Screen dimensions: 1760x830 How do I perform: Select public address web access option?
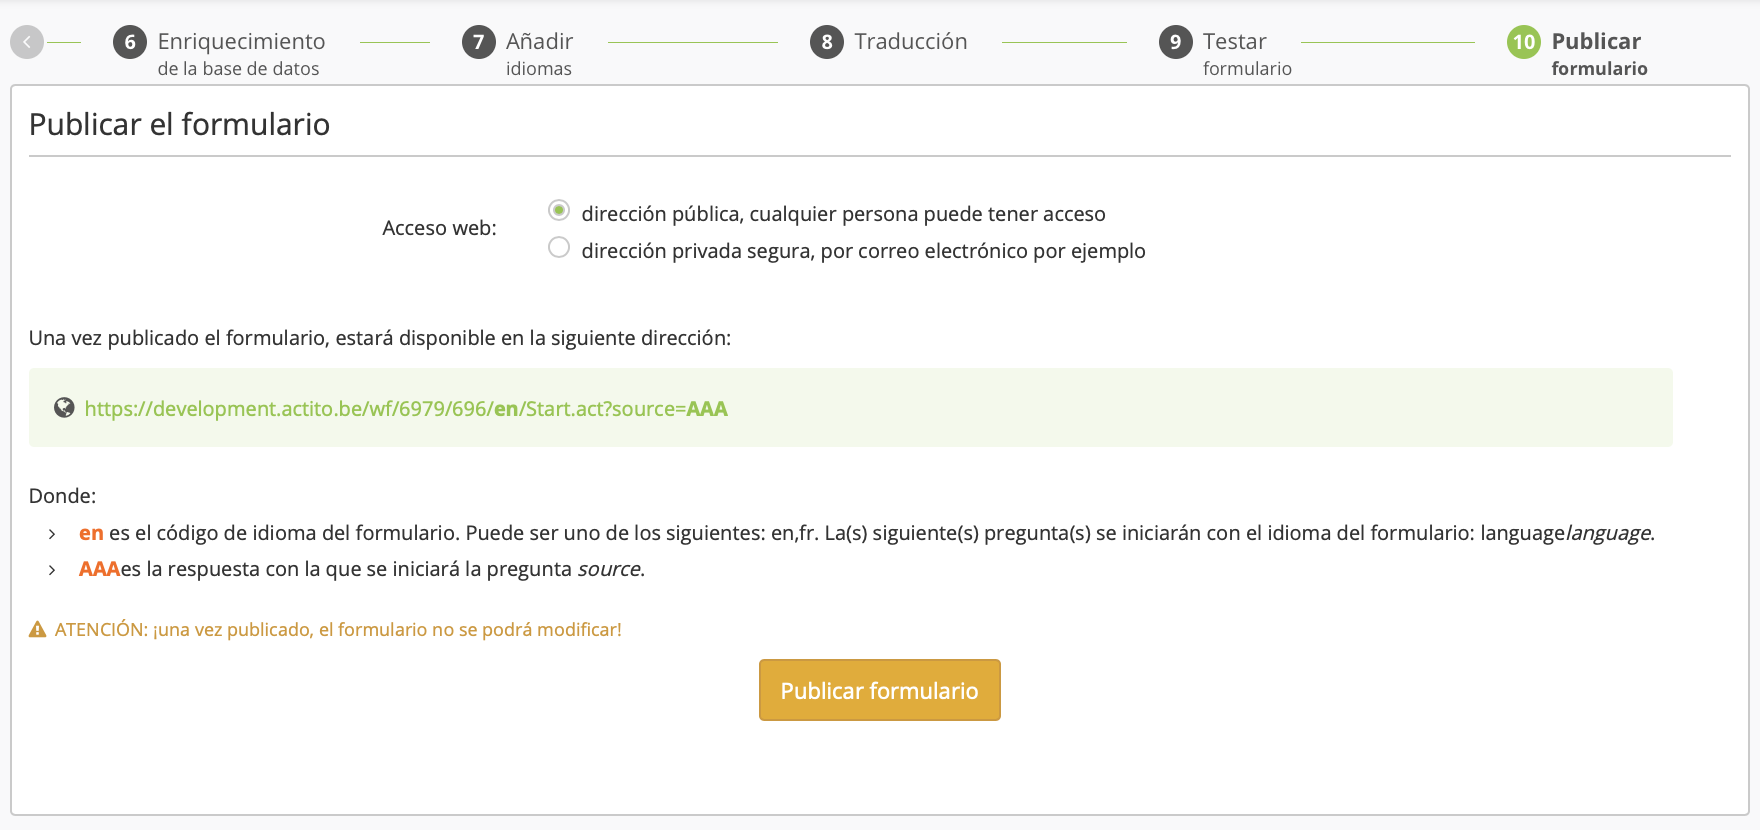[x=559, y=211]
